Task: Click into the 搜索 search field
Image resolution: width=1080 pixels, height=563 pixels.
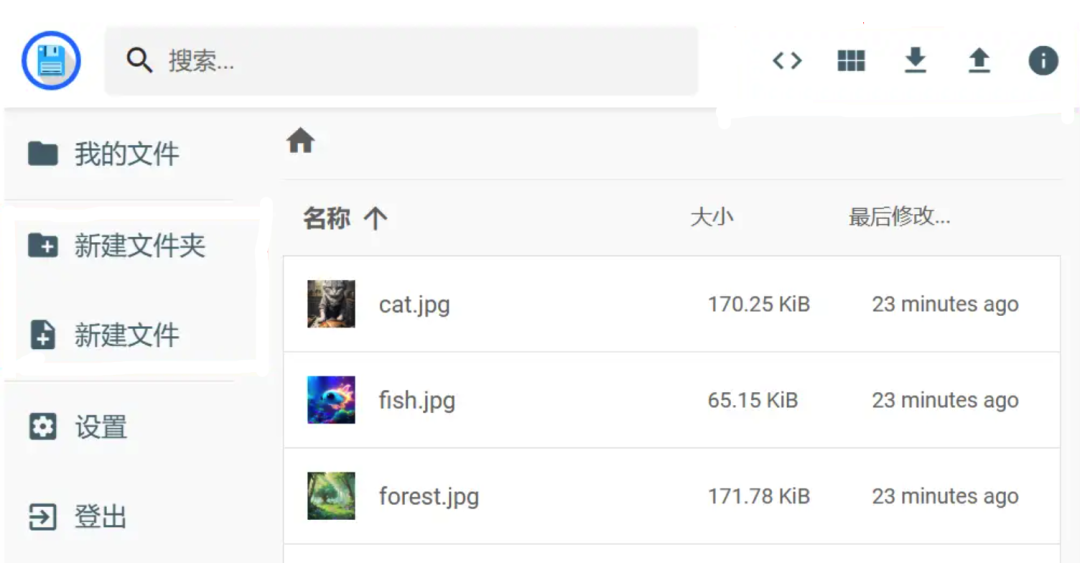Action: click(x=420, y=61)
